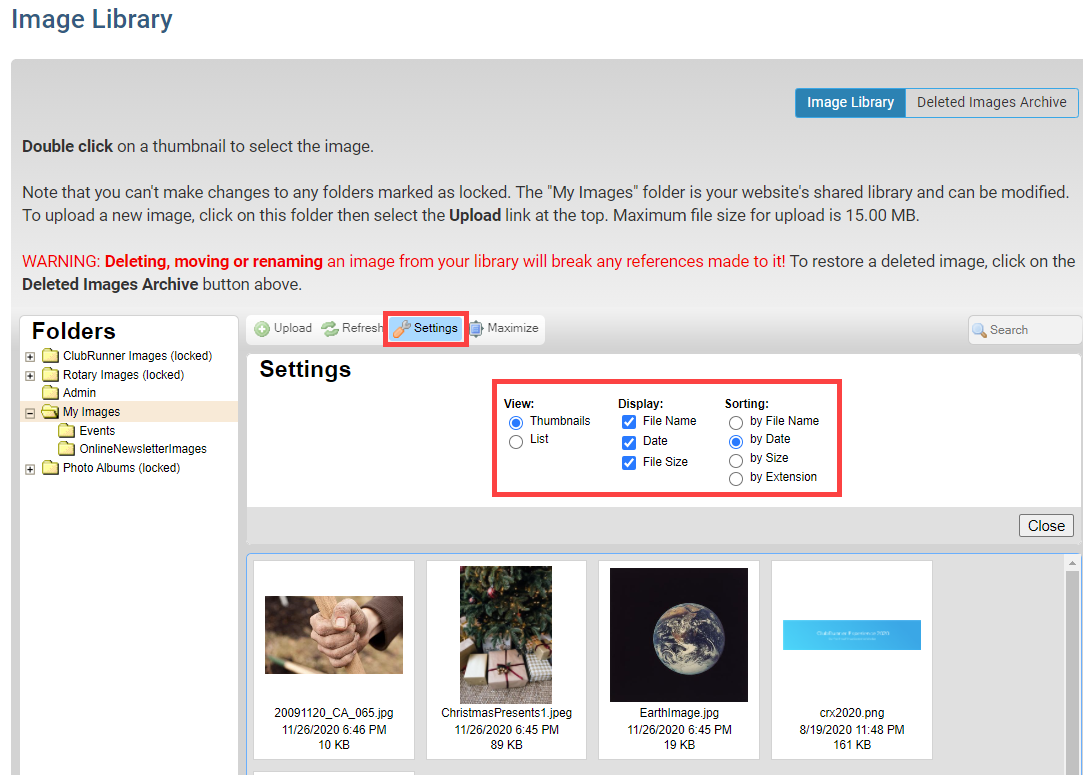Click the 89 KB file size
1083x775 pixels.
506,745
